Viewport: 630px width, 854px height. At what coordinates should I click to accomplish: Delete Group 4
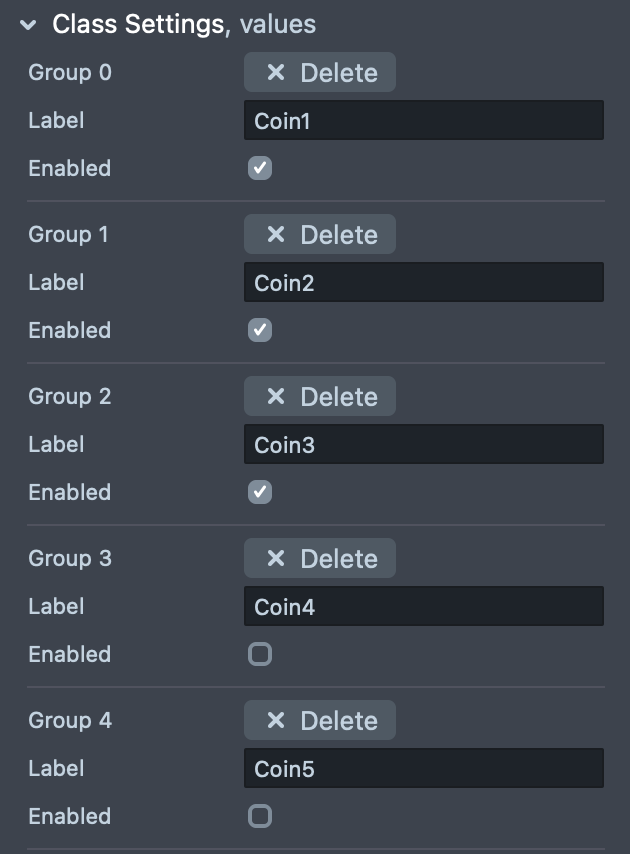point(320,721)
